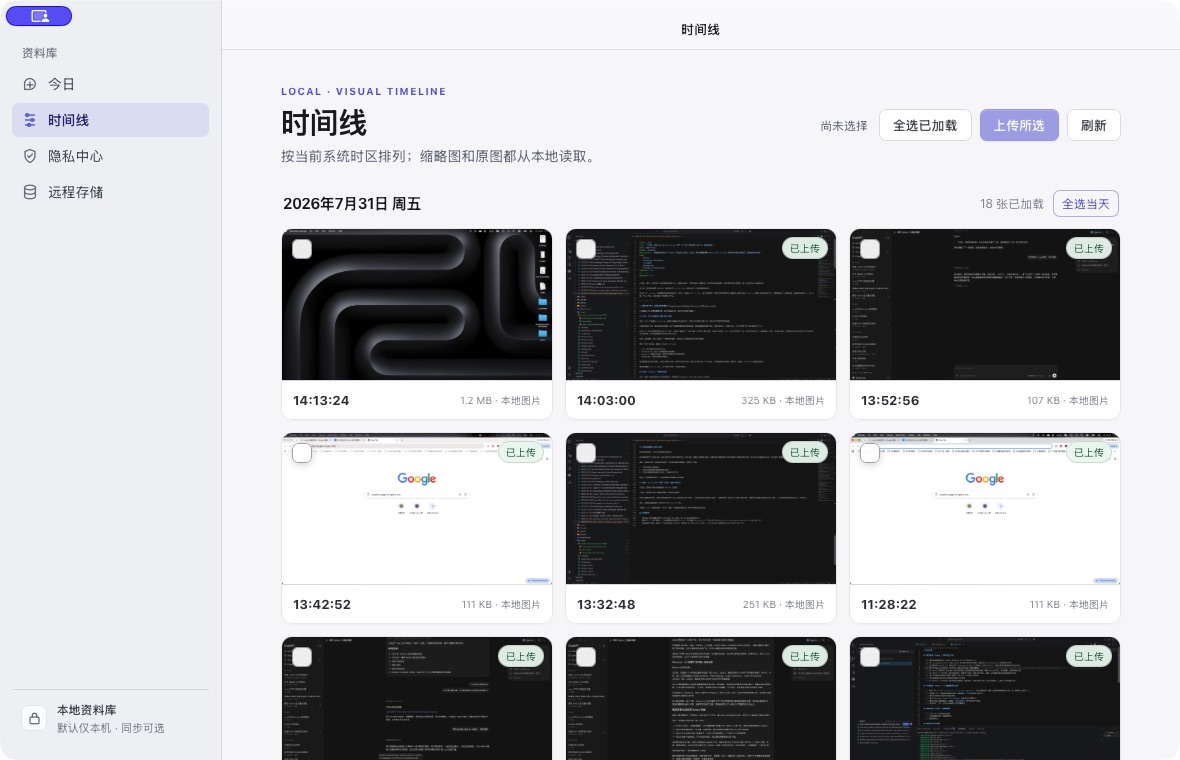Click the 本地资料库 lock icon
This screenshot has height=760, width=1180.
click(35, 719)
